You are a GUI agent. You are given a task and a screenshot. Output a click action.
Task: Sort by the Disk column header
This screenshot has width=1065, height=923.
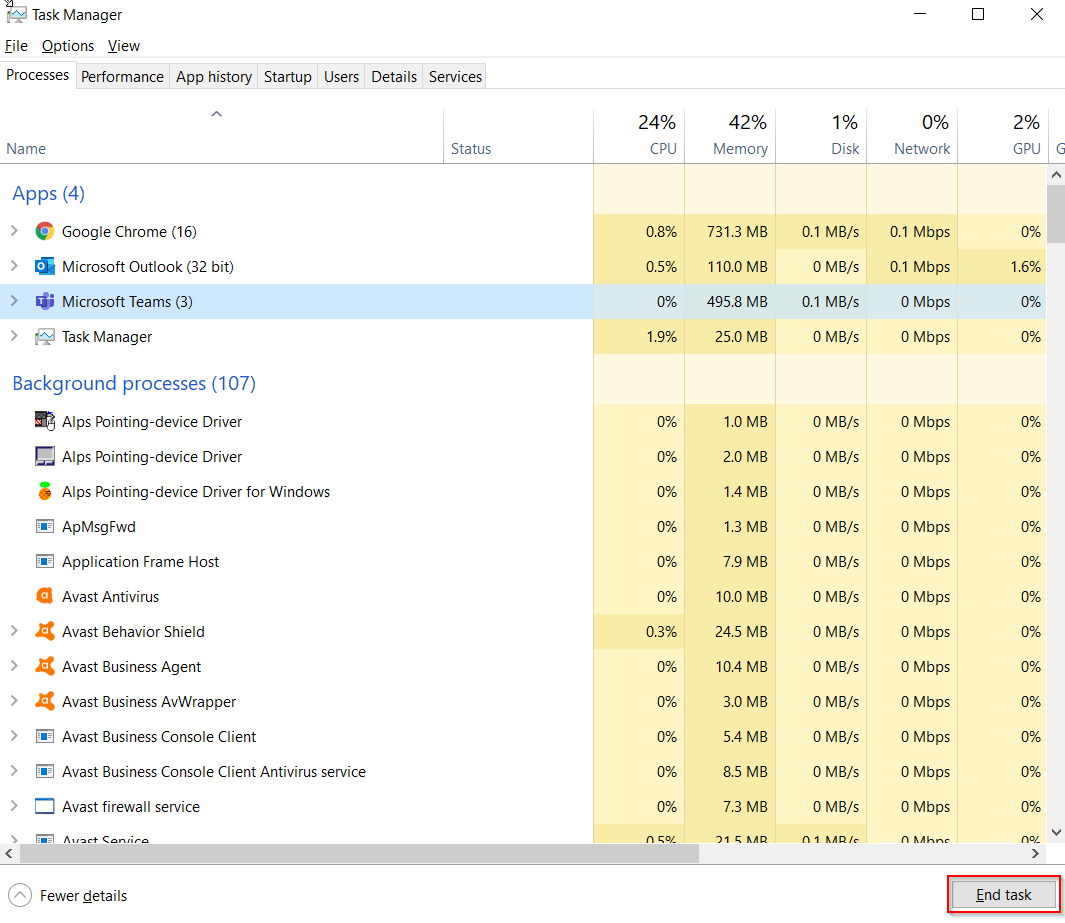point(821,137)
